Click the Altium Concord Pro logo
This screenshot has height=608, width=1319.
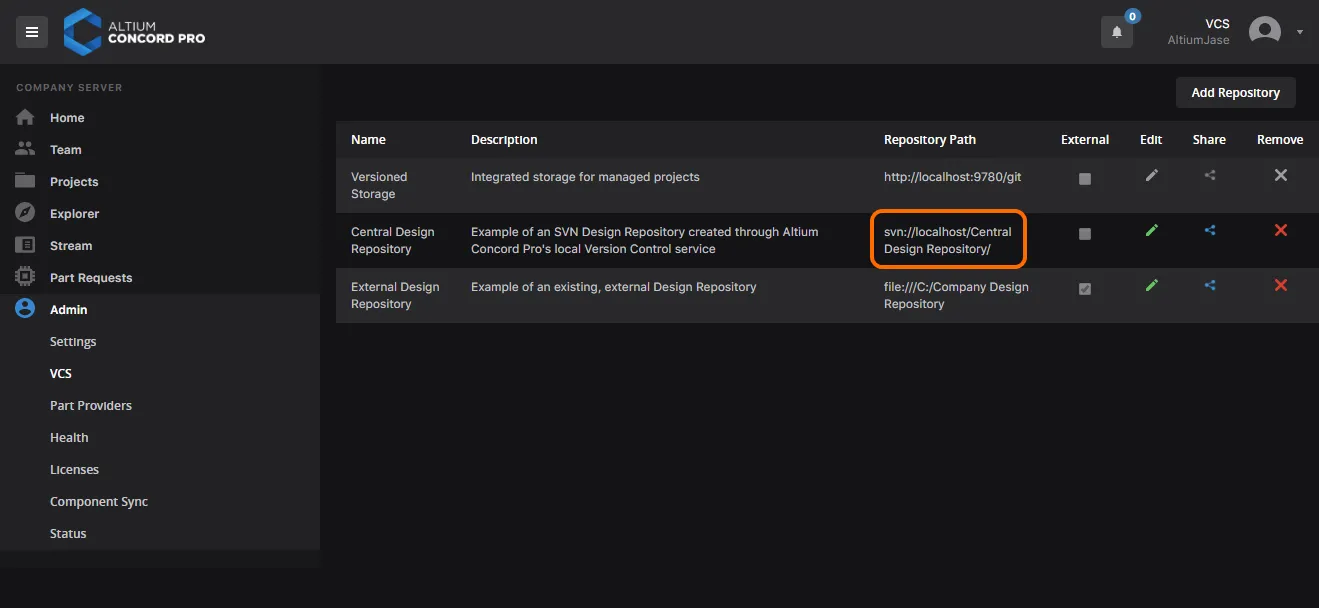pos(134,32)
